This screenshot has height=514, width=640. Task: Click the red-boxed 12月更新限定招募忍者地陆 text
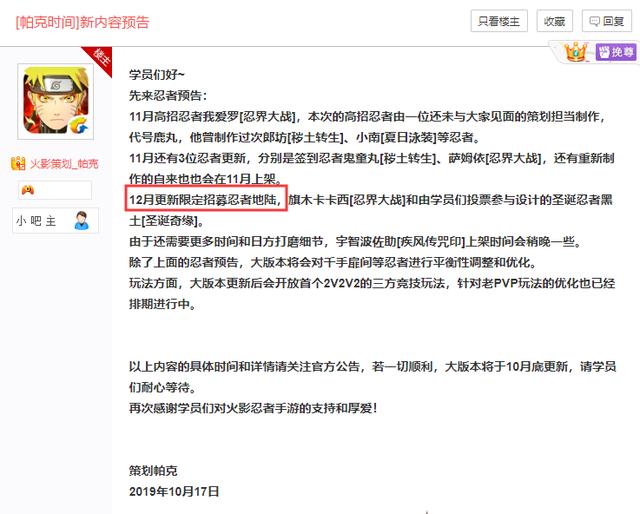point(206,198)
